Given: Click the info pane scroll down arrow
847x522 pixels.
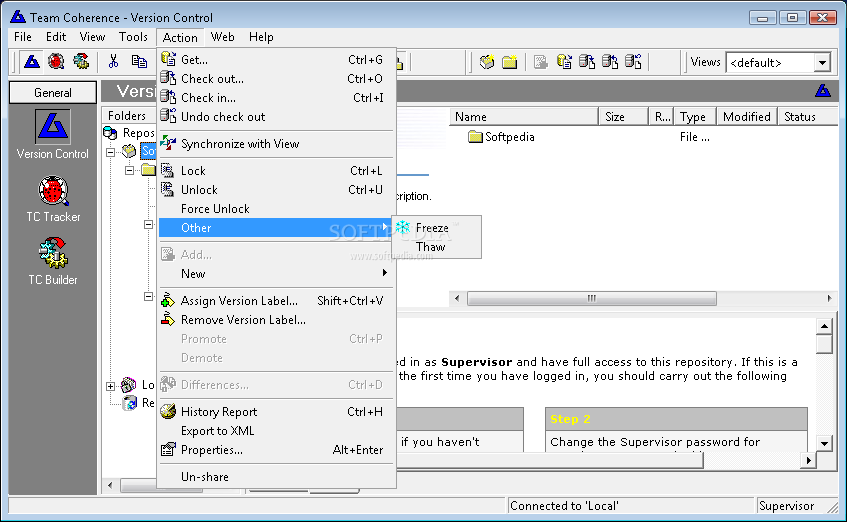Looking at the screenshot, I should coord(824,444).
